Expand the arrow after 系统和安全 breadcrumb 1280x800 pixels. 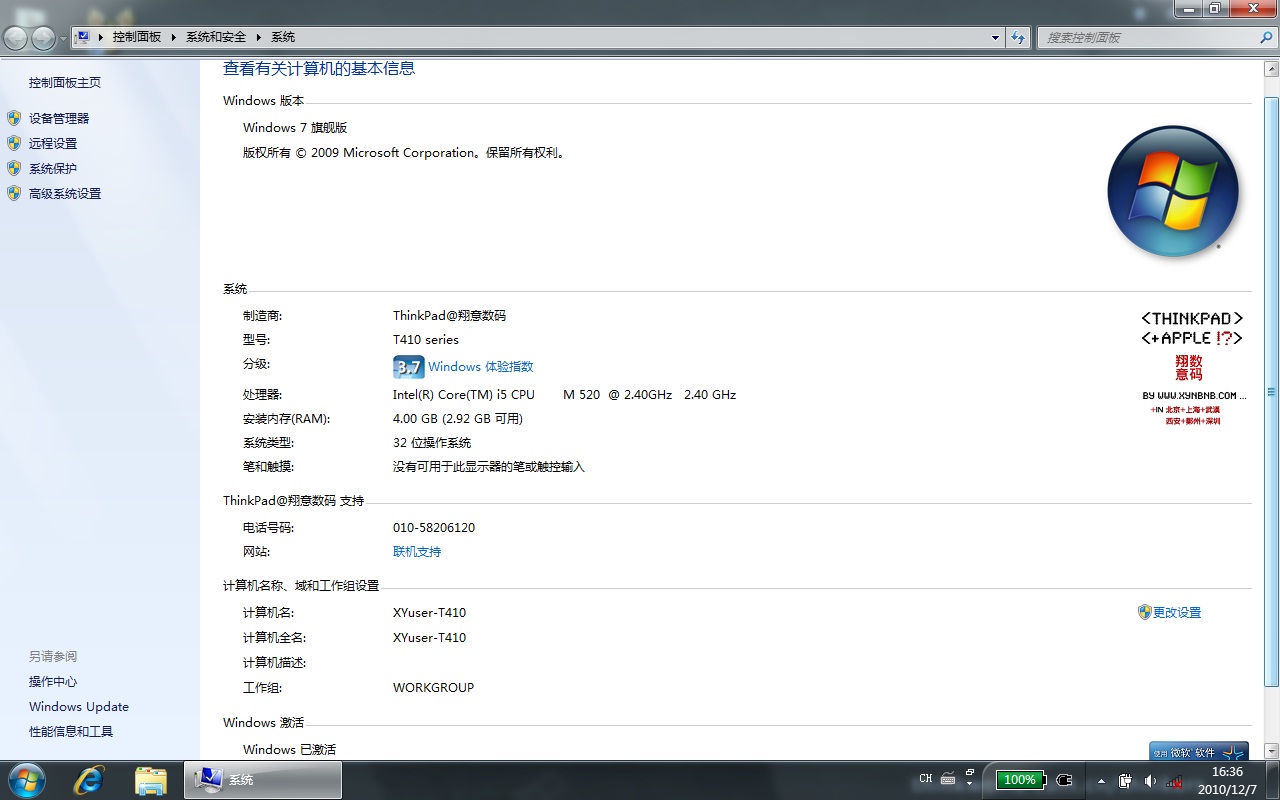coord(259,37)
